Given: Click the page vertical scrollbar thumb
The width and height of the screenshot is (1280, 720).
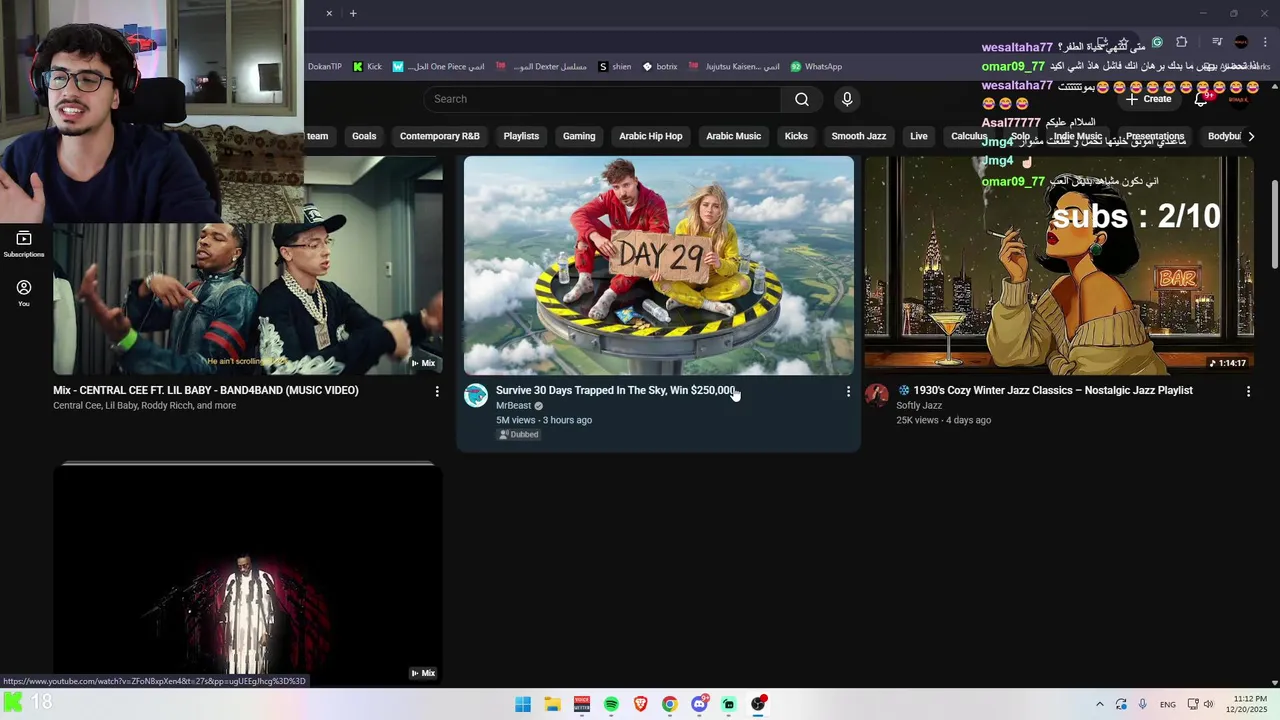Looking at the screenshot, I should (x=1274, y=224).
